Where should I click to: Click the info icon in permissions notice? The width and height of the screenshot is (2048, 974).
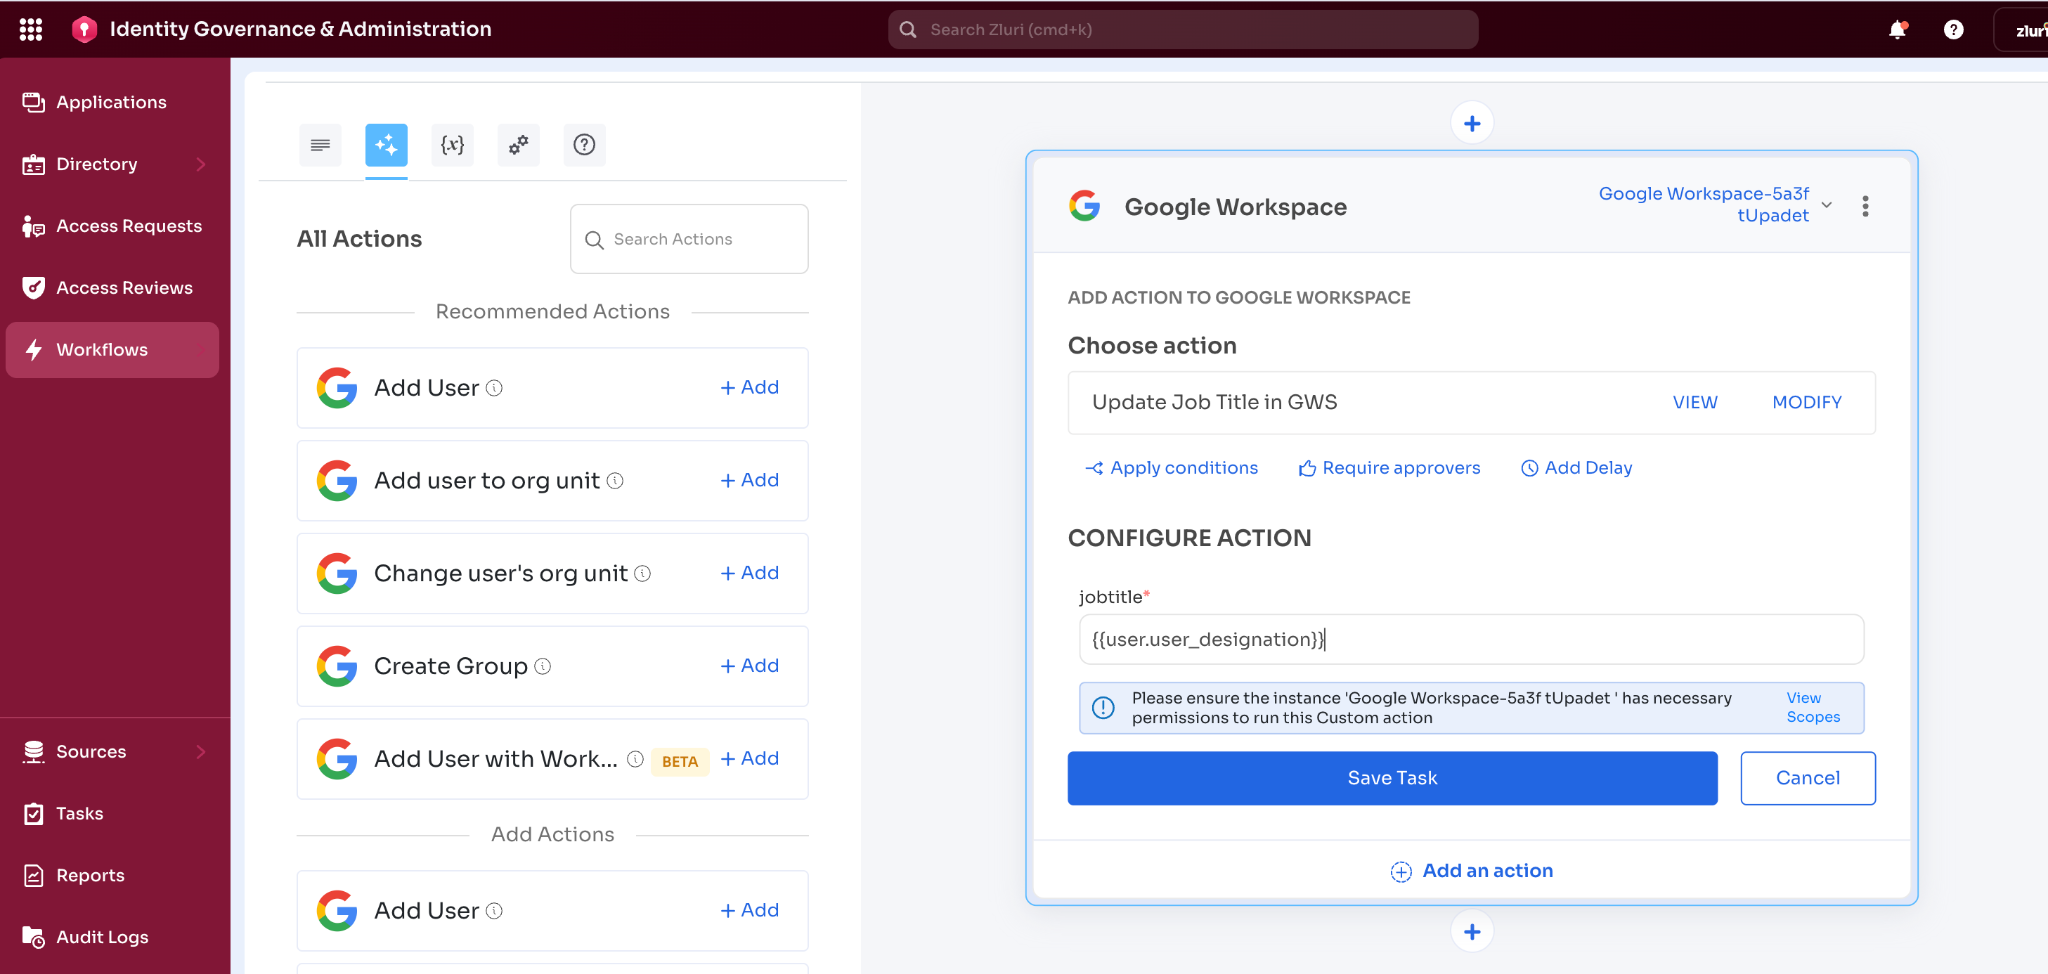1103,708
